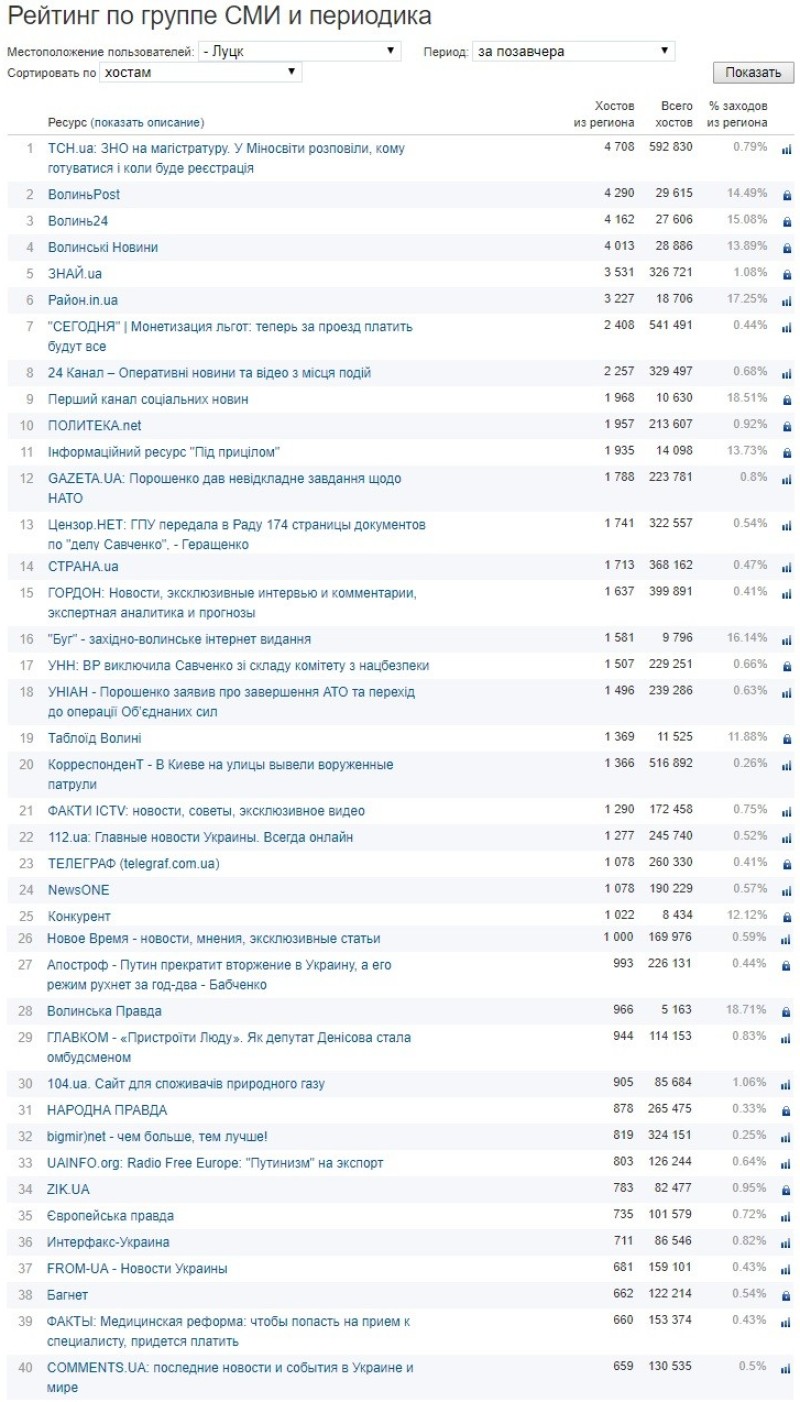The image size is (800, 1402).
Task: Click lock icon beside Таблоїд Волині
Action: click(x=786, y=739)
